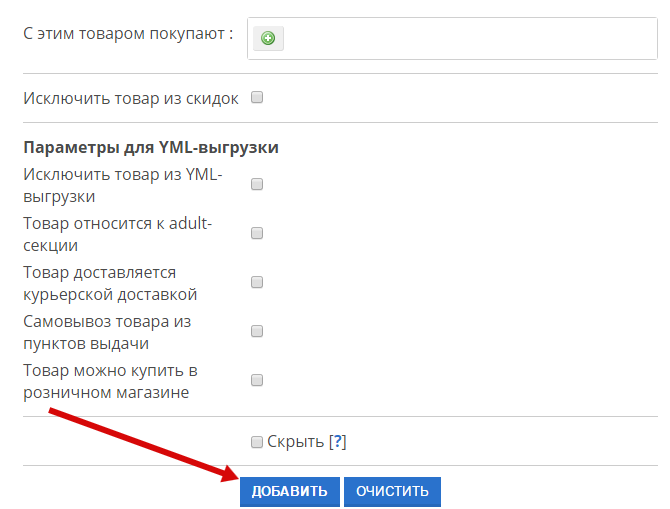Toggle the 'Скрыть' checkbox
The image size is (670, 509).
[x=257, y=442]
